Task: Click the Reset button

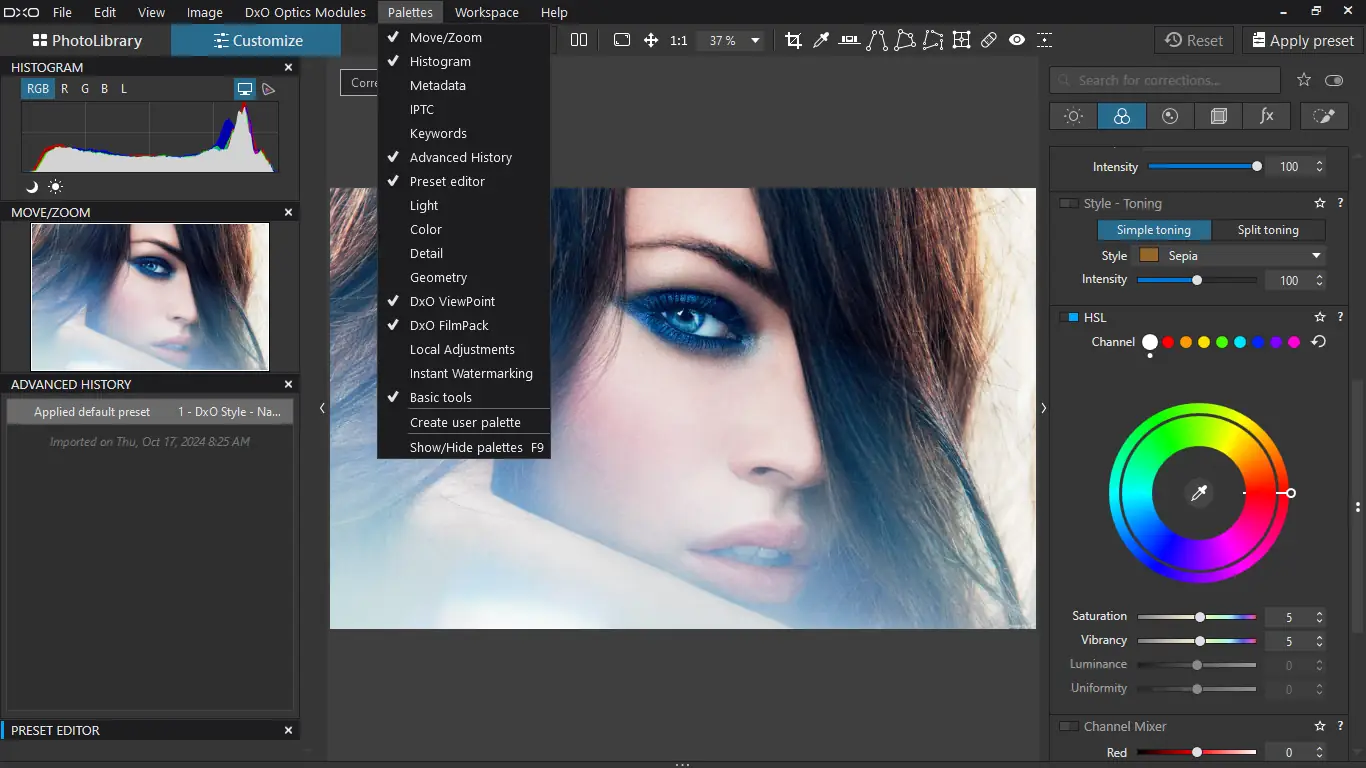Action: click(1194, 40)
